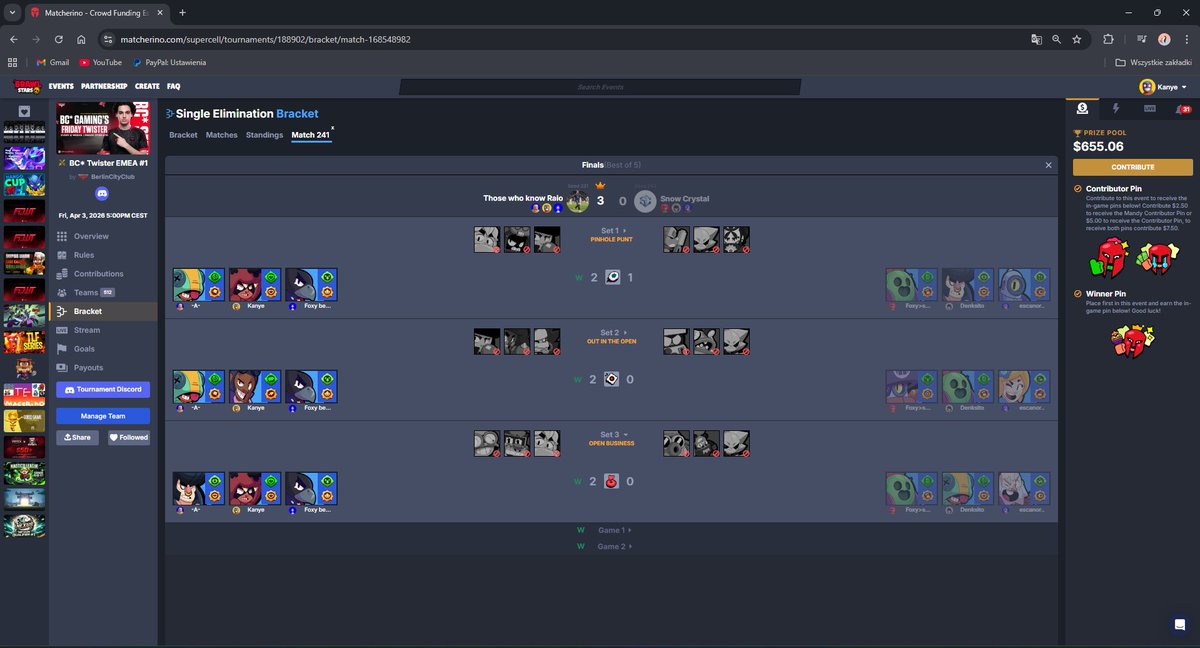Screen dimensions: 1200x648
Task: Select the prize pool dollar icon tab
Action: 1083,108
